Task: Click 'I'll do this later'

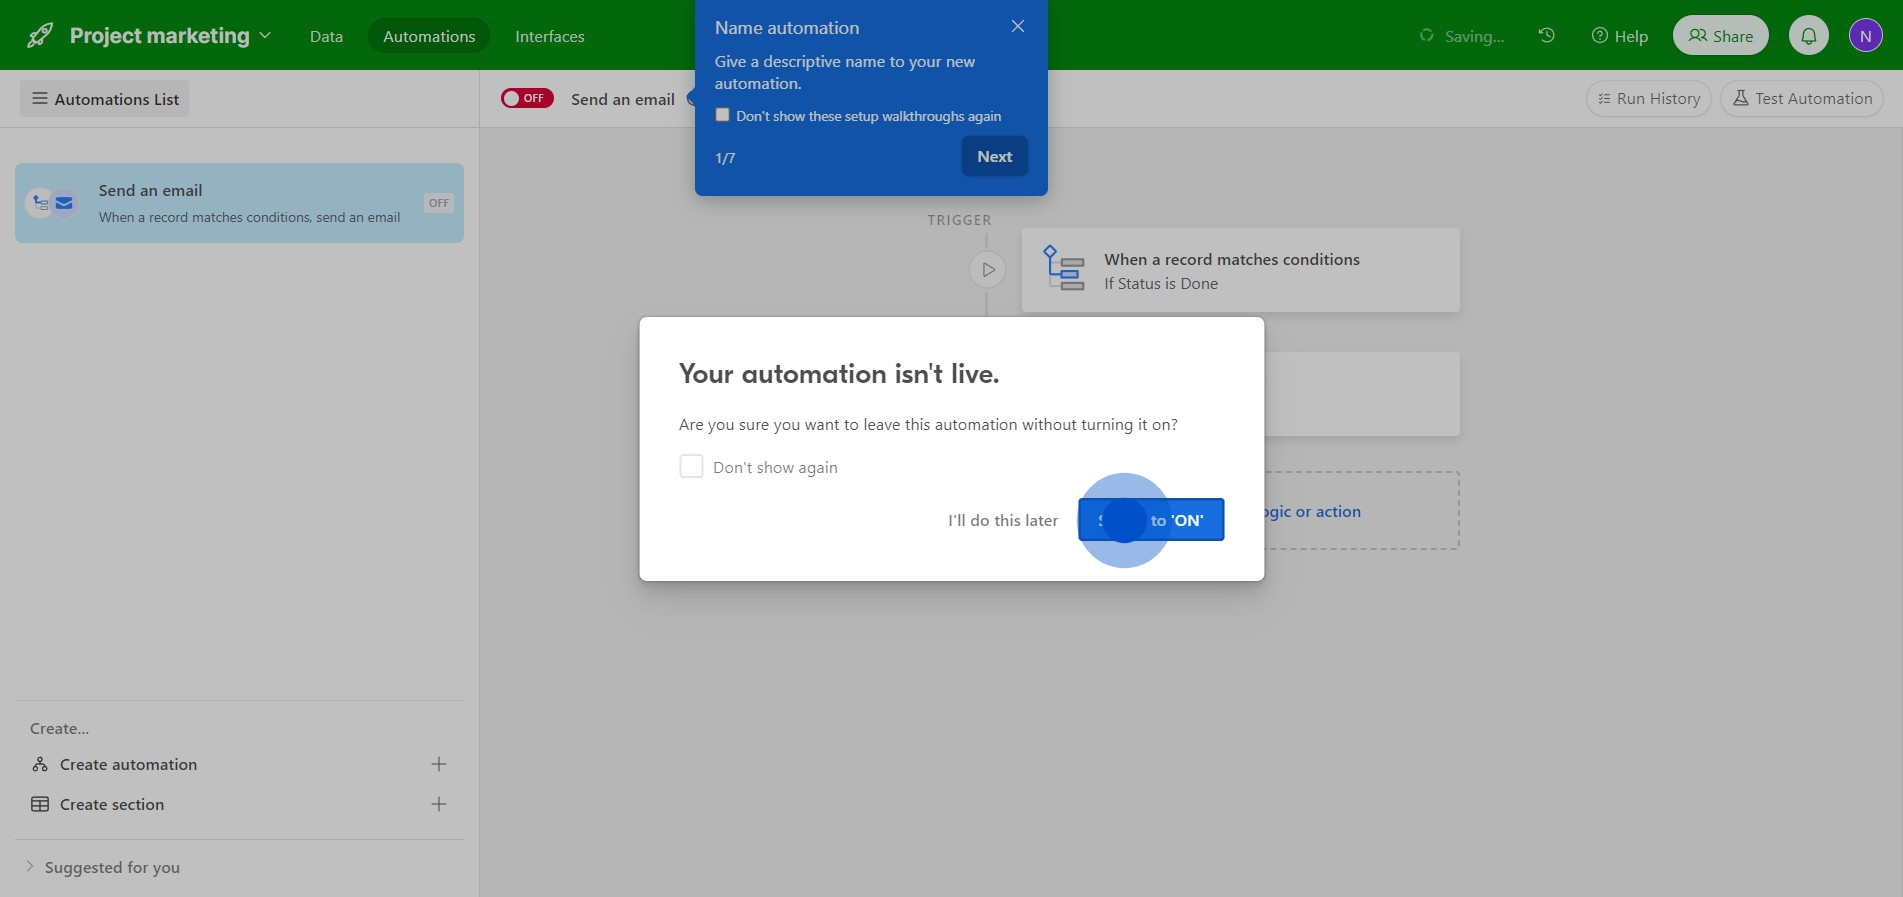Action: [x=1002, y=521]
